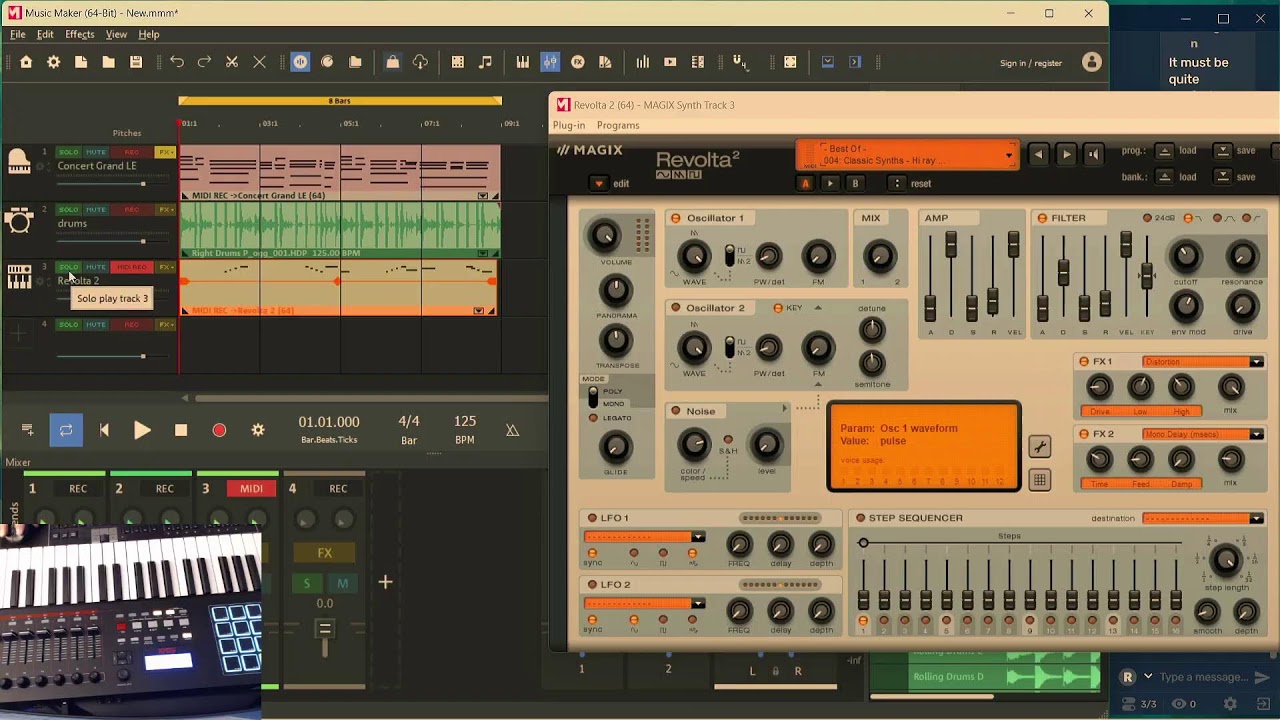Open Revolta Programs menu
This screenshot has height=720, width=1280.
pyautogui.click(x=618, y=125)
